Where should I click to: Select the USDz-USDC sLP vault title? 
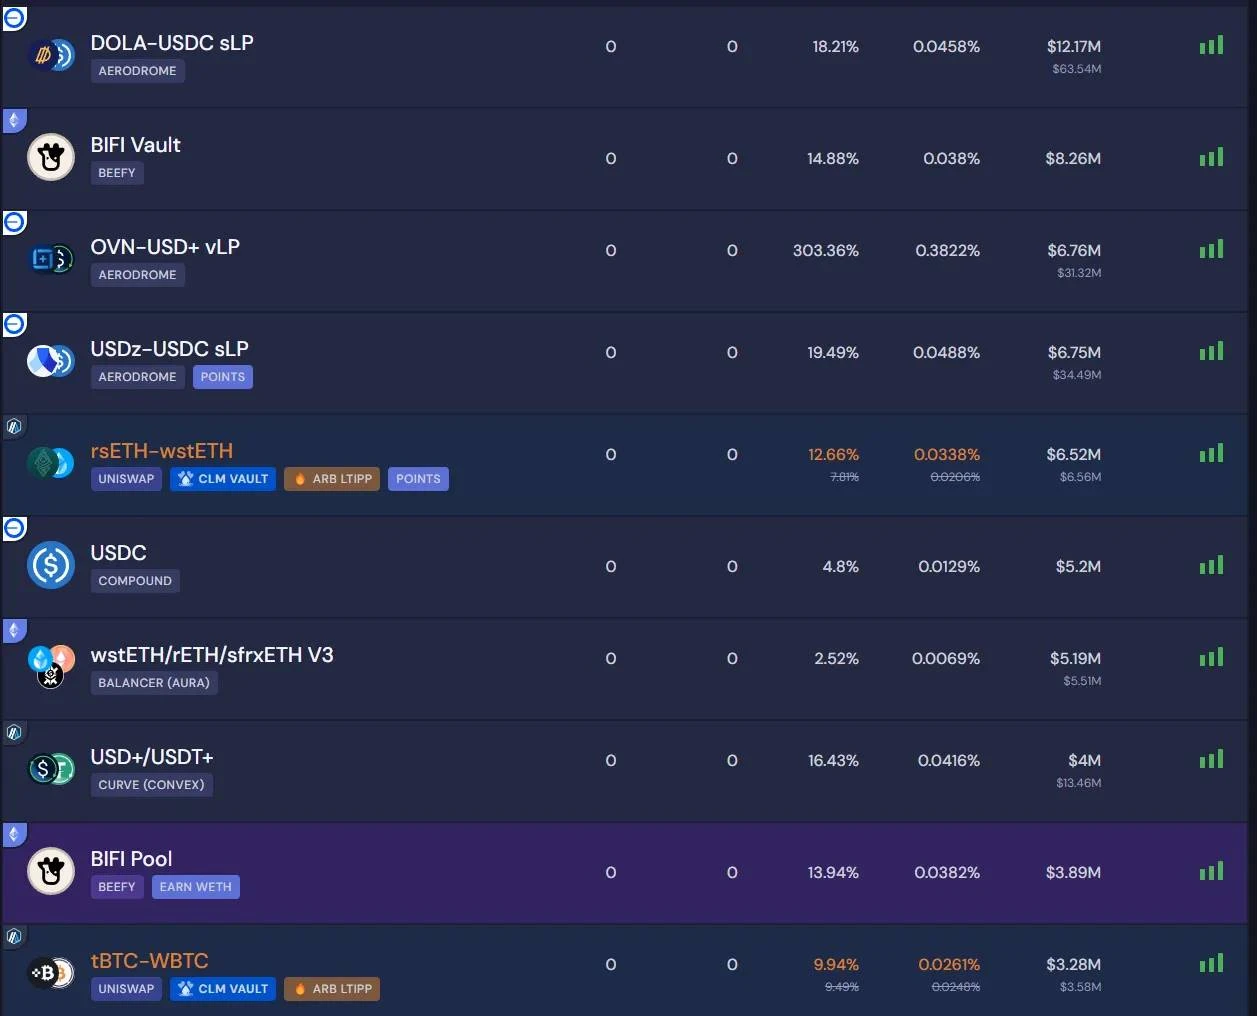(x=169, y=349)
